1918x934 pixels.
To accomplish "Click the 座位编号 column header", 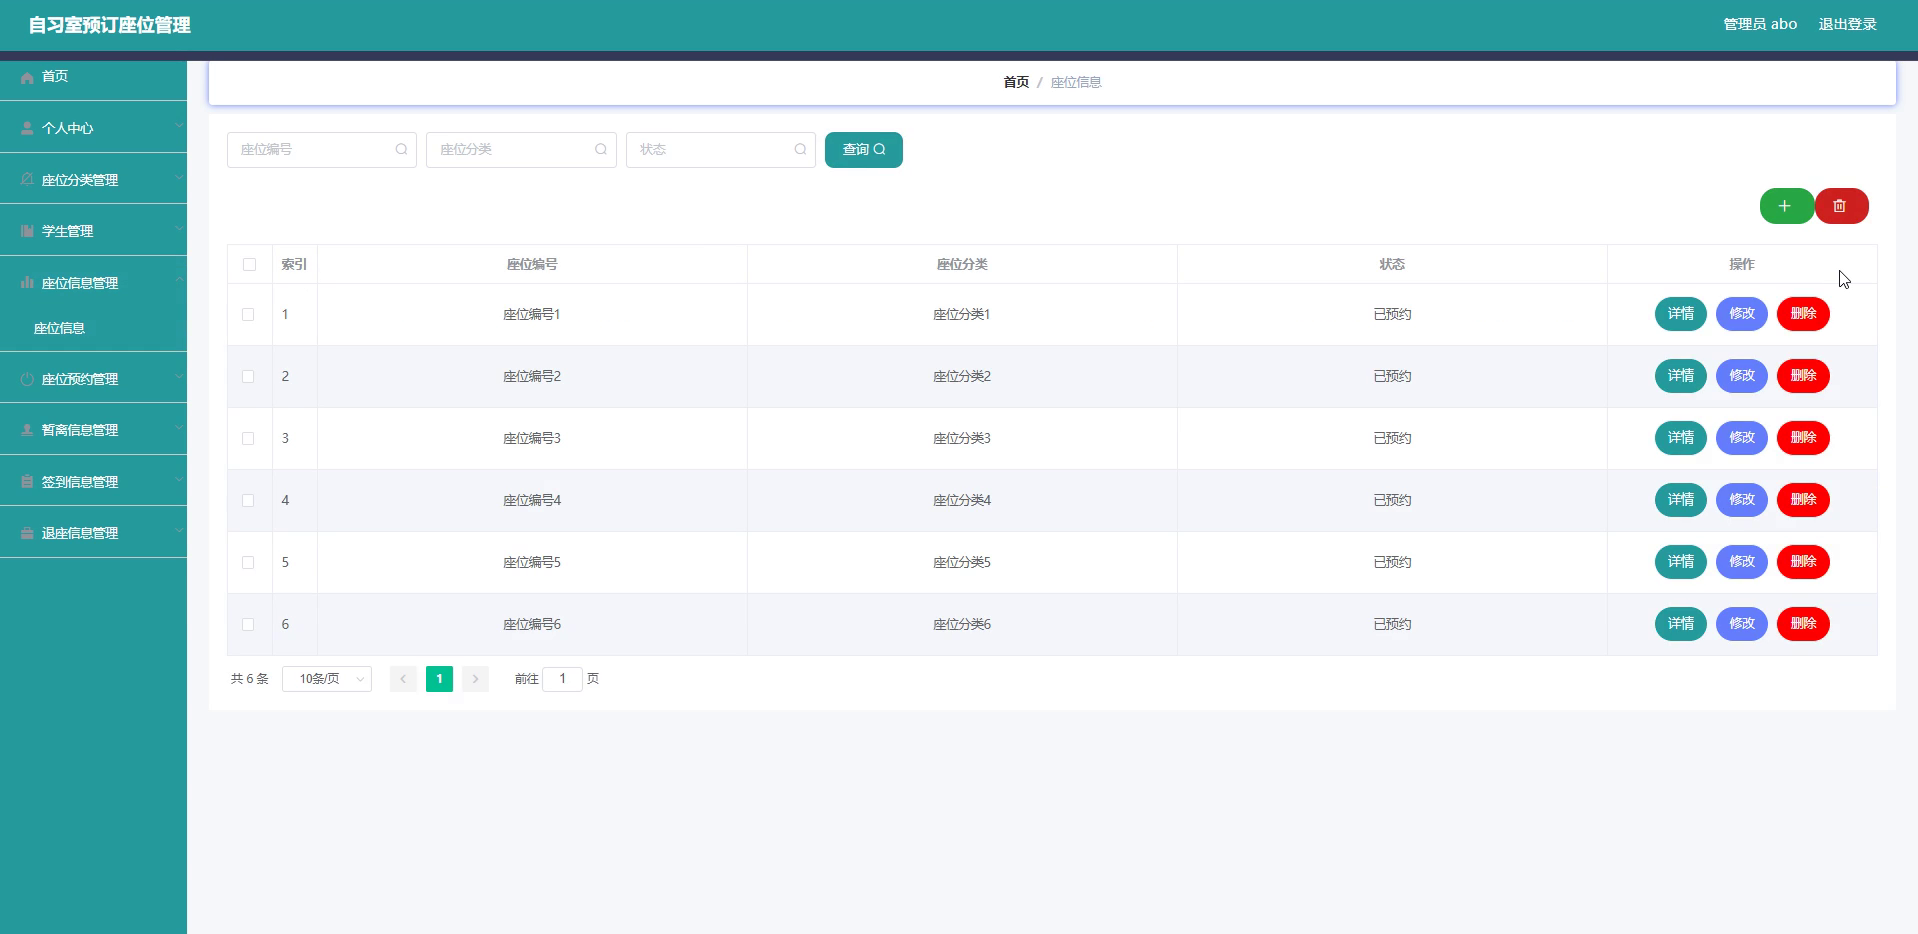I will click(532, 265).
